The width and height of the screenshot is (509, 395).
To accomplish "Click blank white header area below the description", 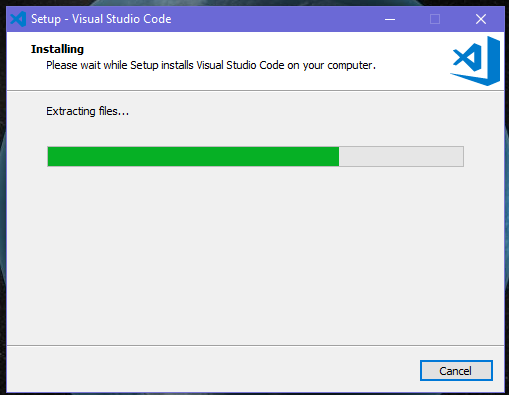I will 233,81.
